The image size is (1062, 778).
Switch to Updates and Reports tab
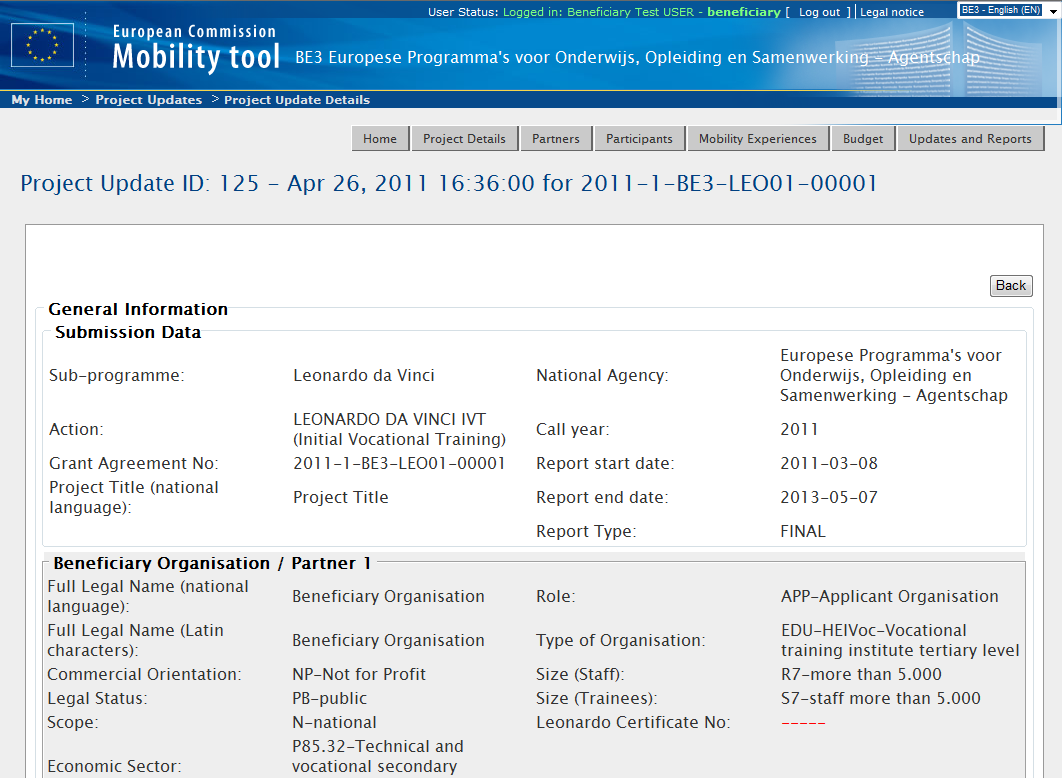coord(970,139)
